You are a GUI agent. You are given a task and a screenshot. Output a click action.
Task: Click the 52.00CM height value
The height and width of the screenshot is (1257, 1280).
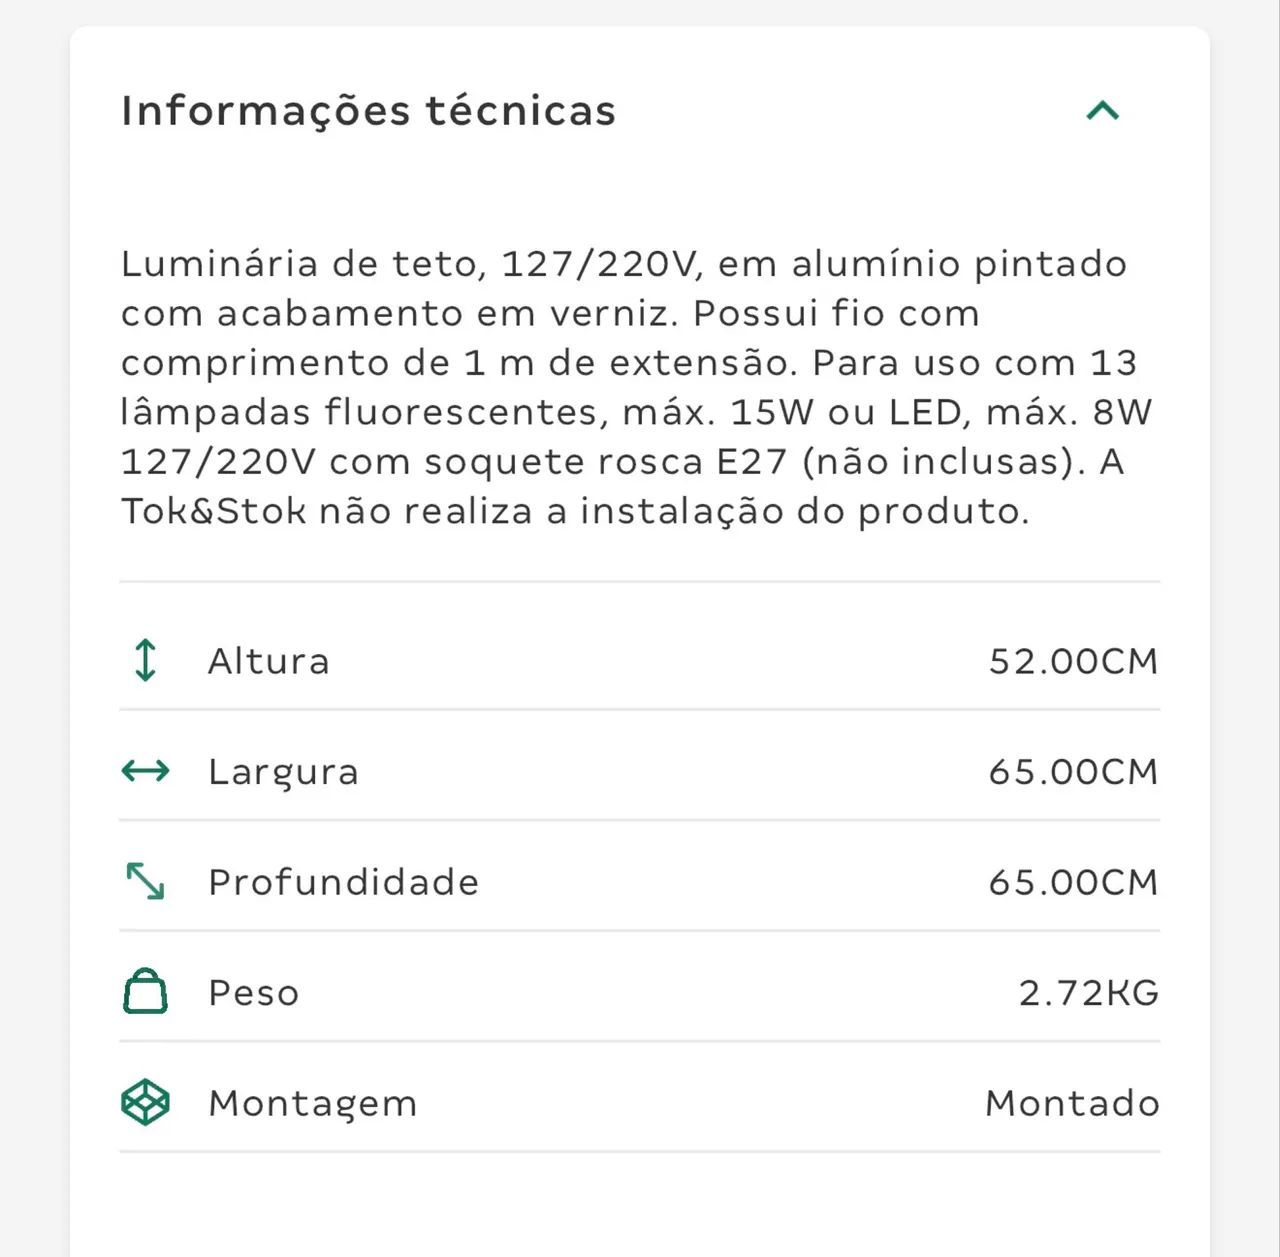(x=1072, y=660)
